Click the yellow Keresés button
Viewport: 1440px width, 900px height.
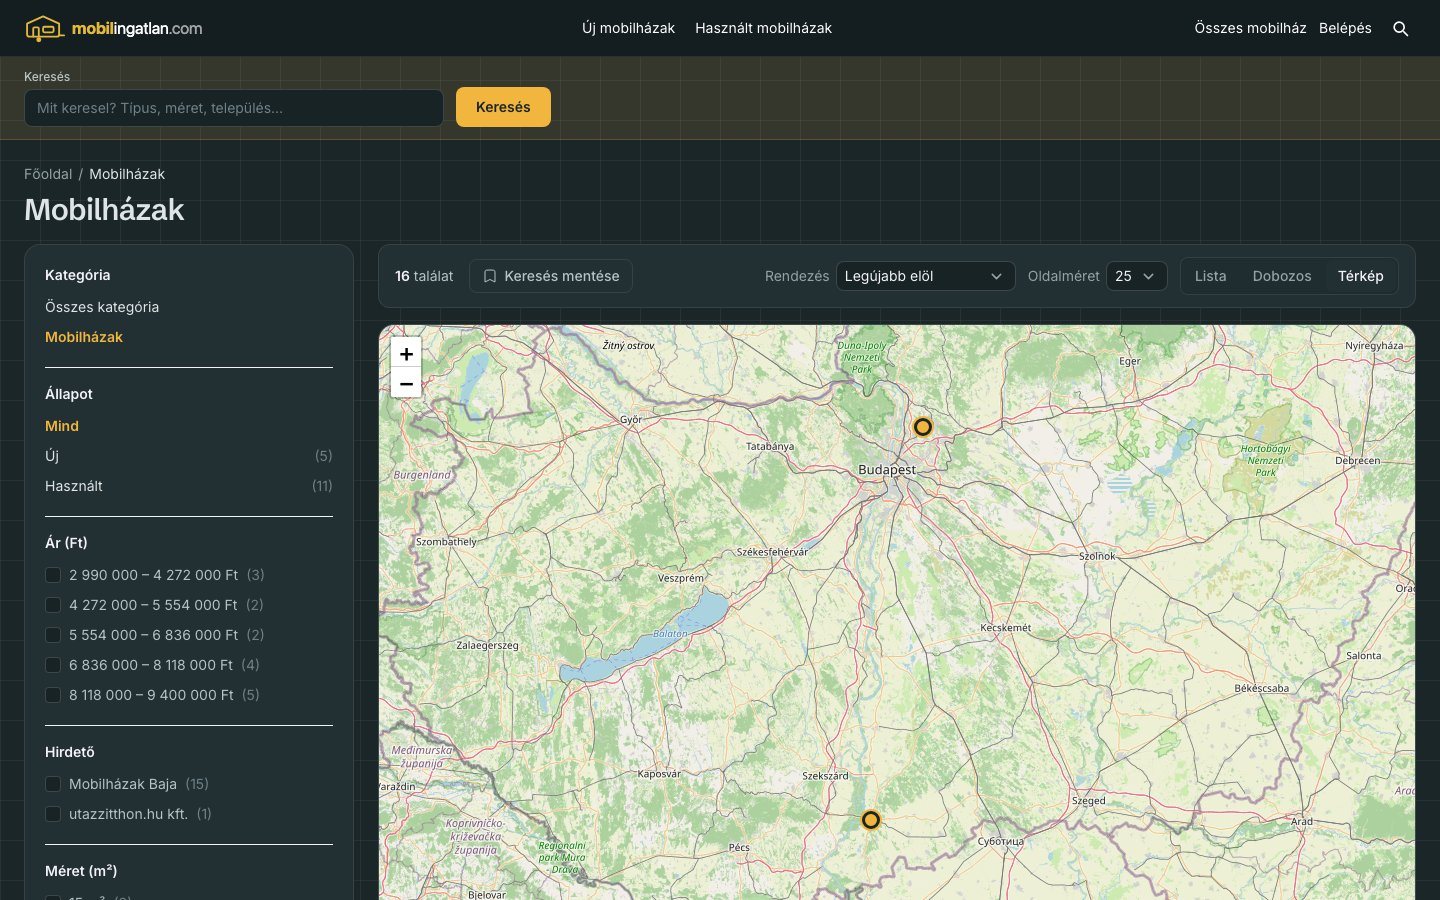point(503,107)
